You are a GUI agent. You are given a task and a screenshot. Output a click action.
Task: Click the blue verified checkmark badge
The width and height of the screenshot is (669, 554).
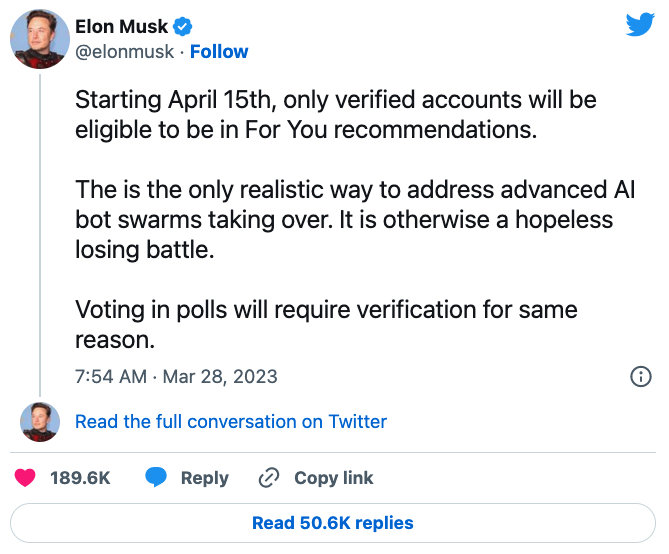pos(182,26)
